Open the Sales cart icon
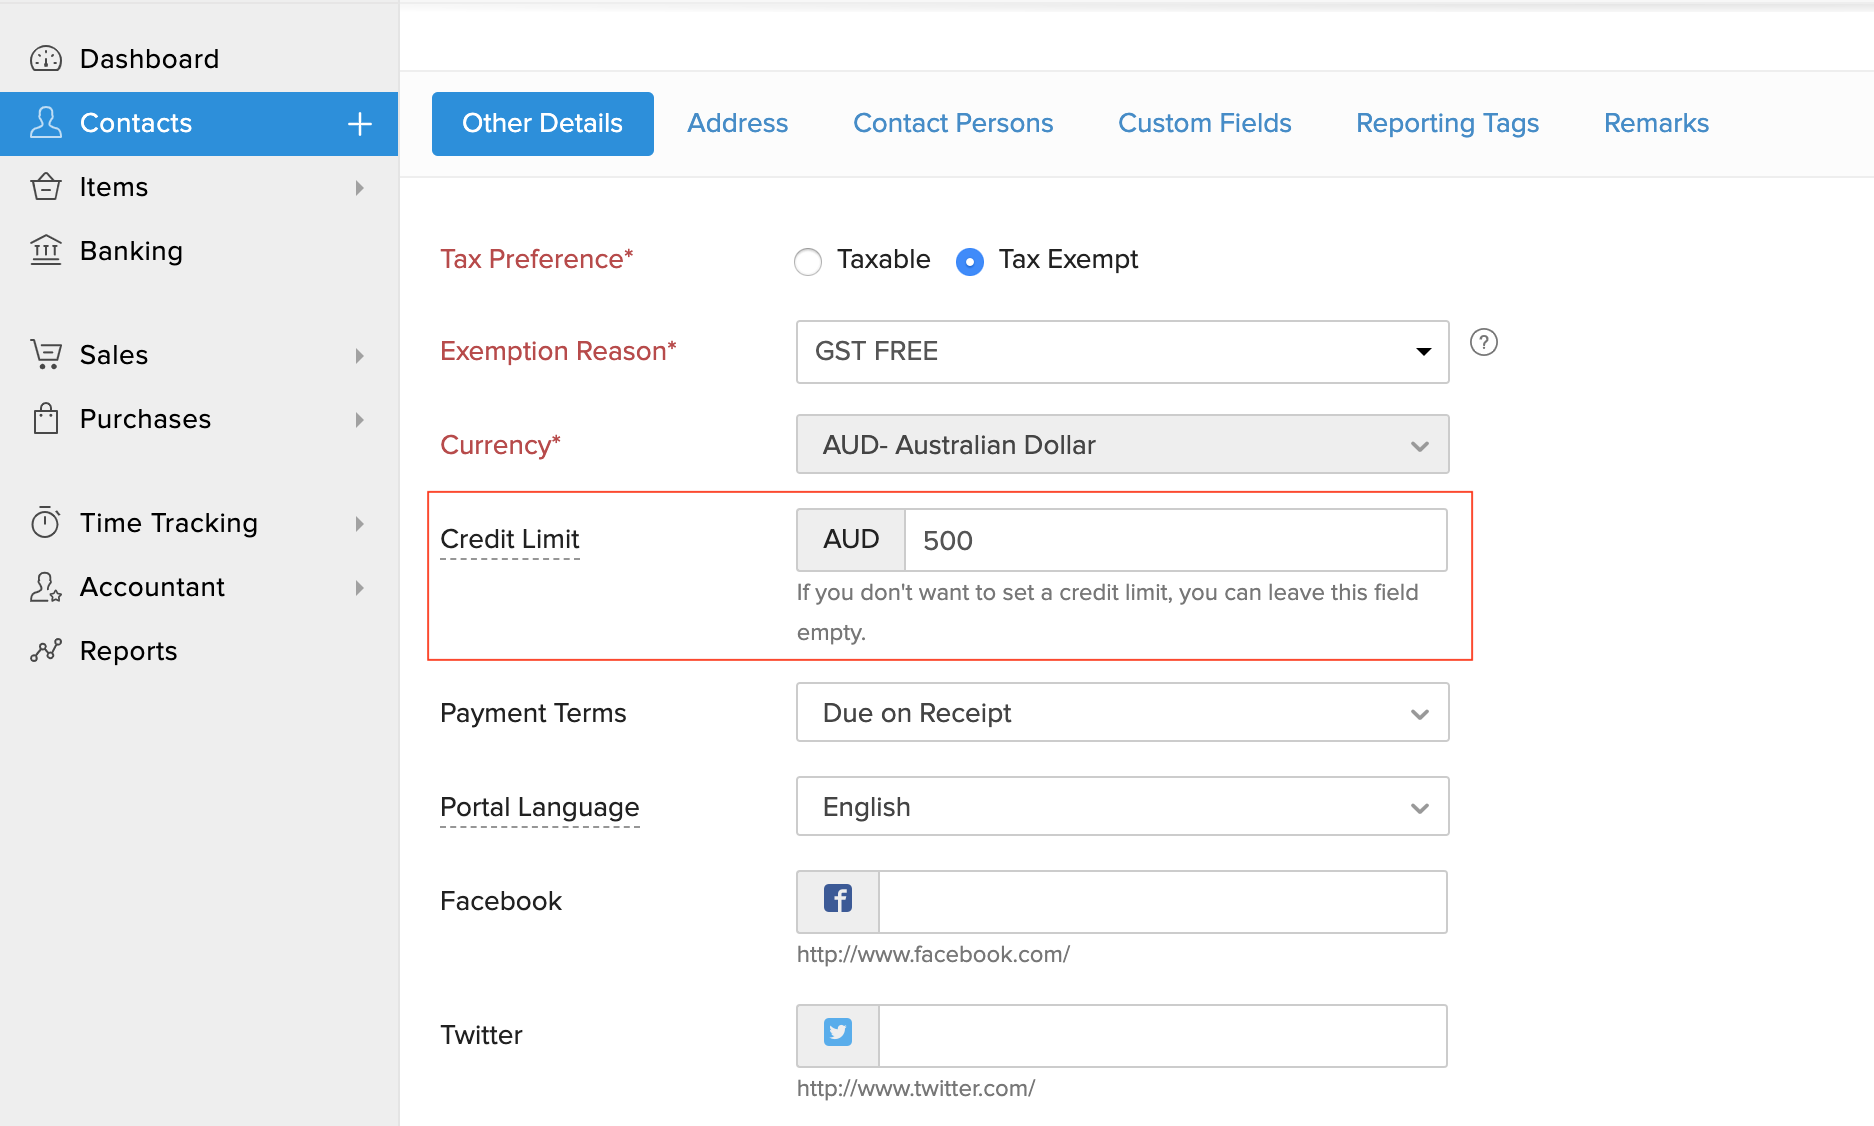 coord(46,355)
